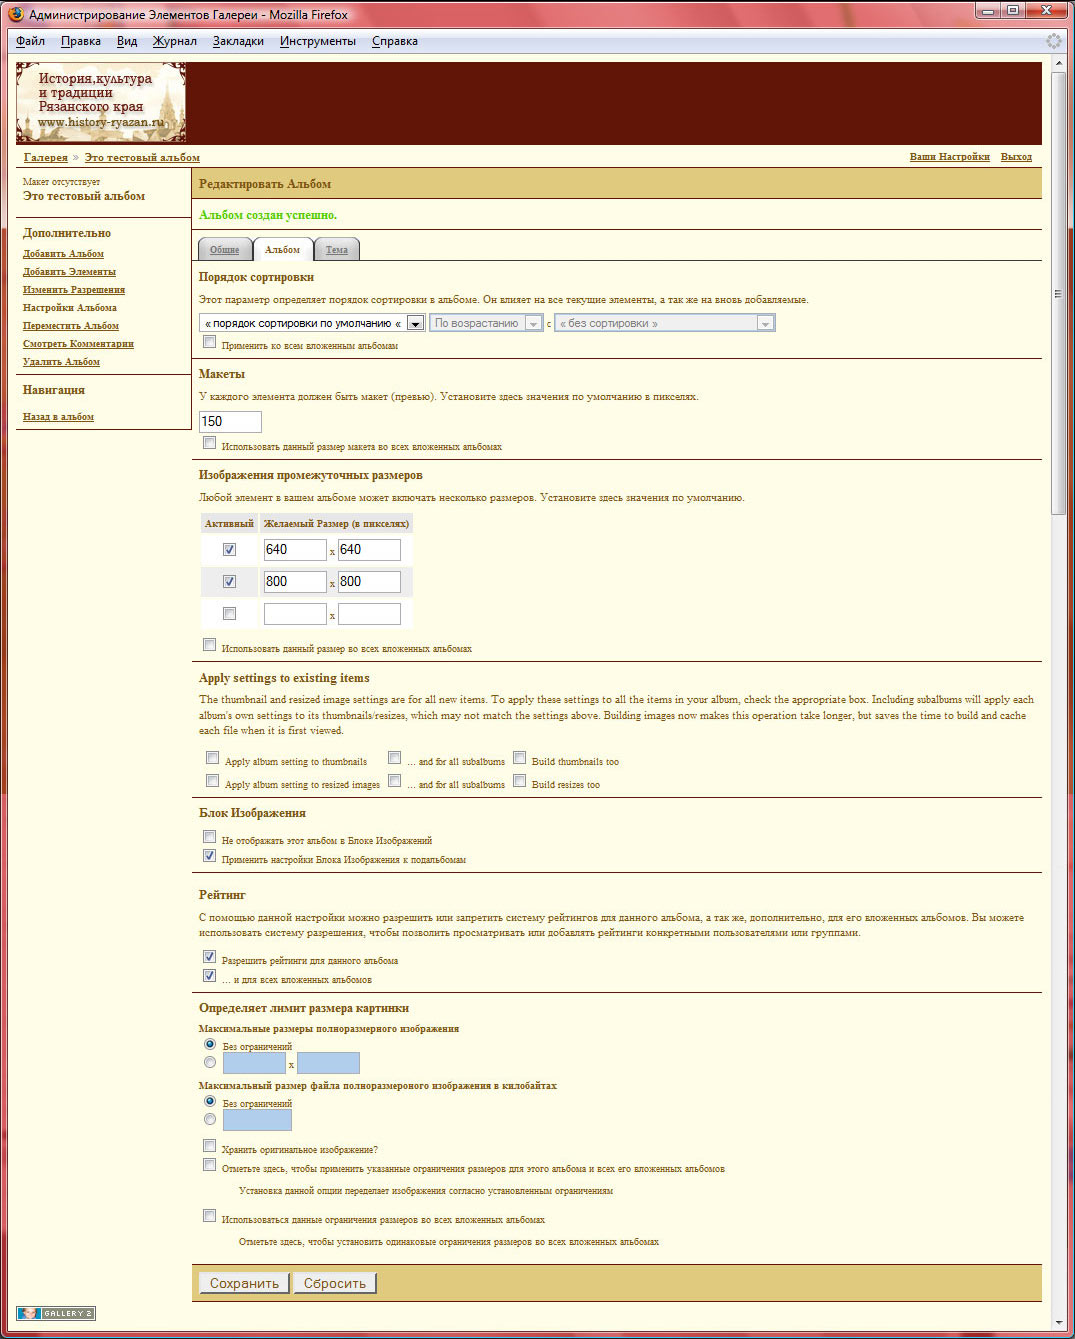1075x1339 pixels.
Task: Switch to the Тема tab
Action: [x=337, y=250]
